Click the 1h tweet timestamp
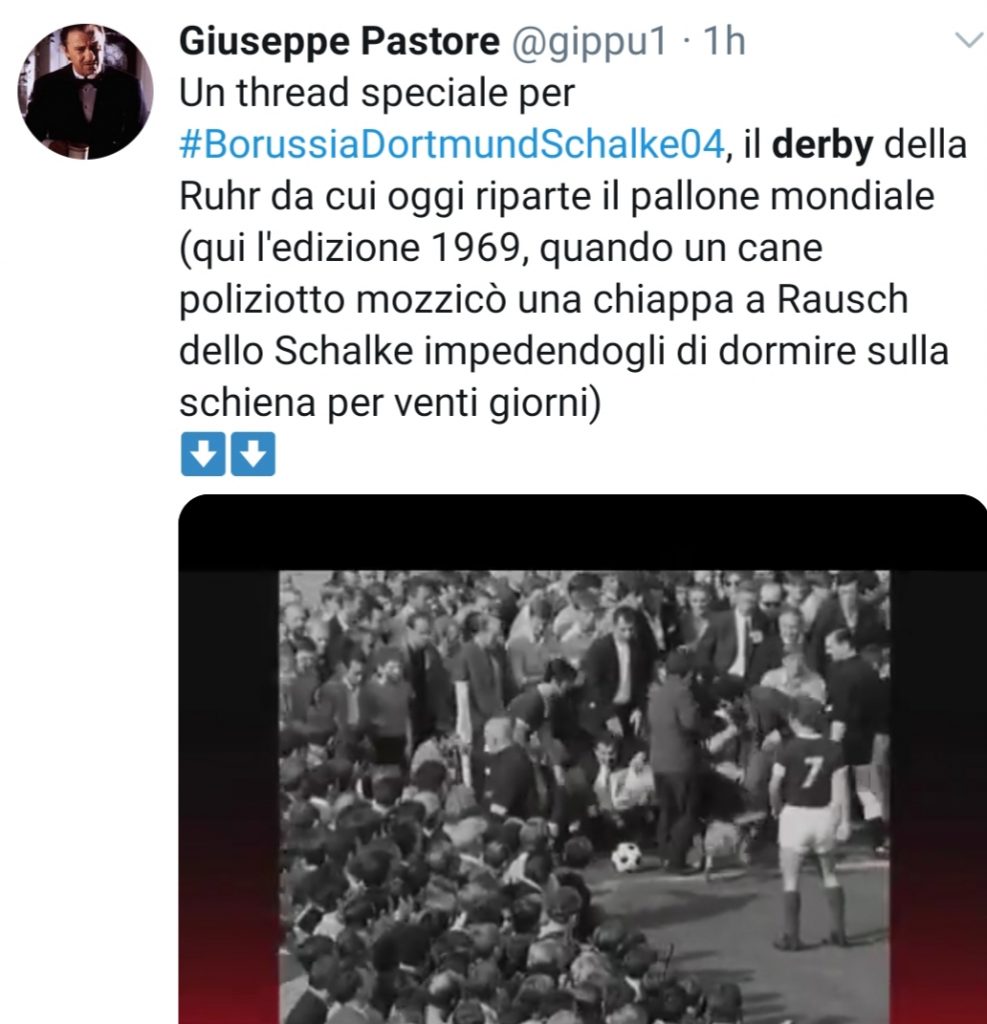 click(x=724, y=40)
